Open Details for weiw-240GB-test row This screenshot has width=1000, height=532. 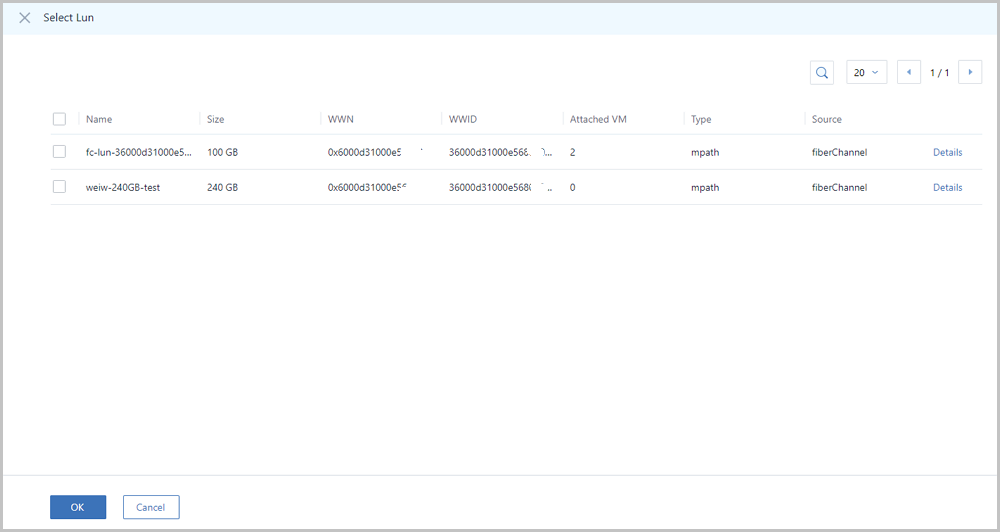tap(948, 188)
